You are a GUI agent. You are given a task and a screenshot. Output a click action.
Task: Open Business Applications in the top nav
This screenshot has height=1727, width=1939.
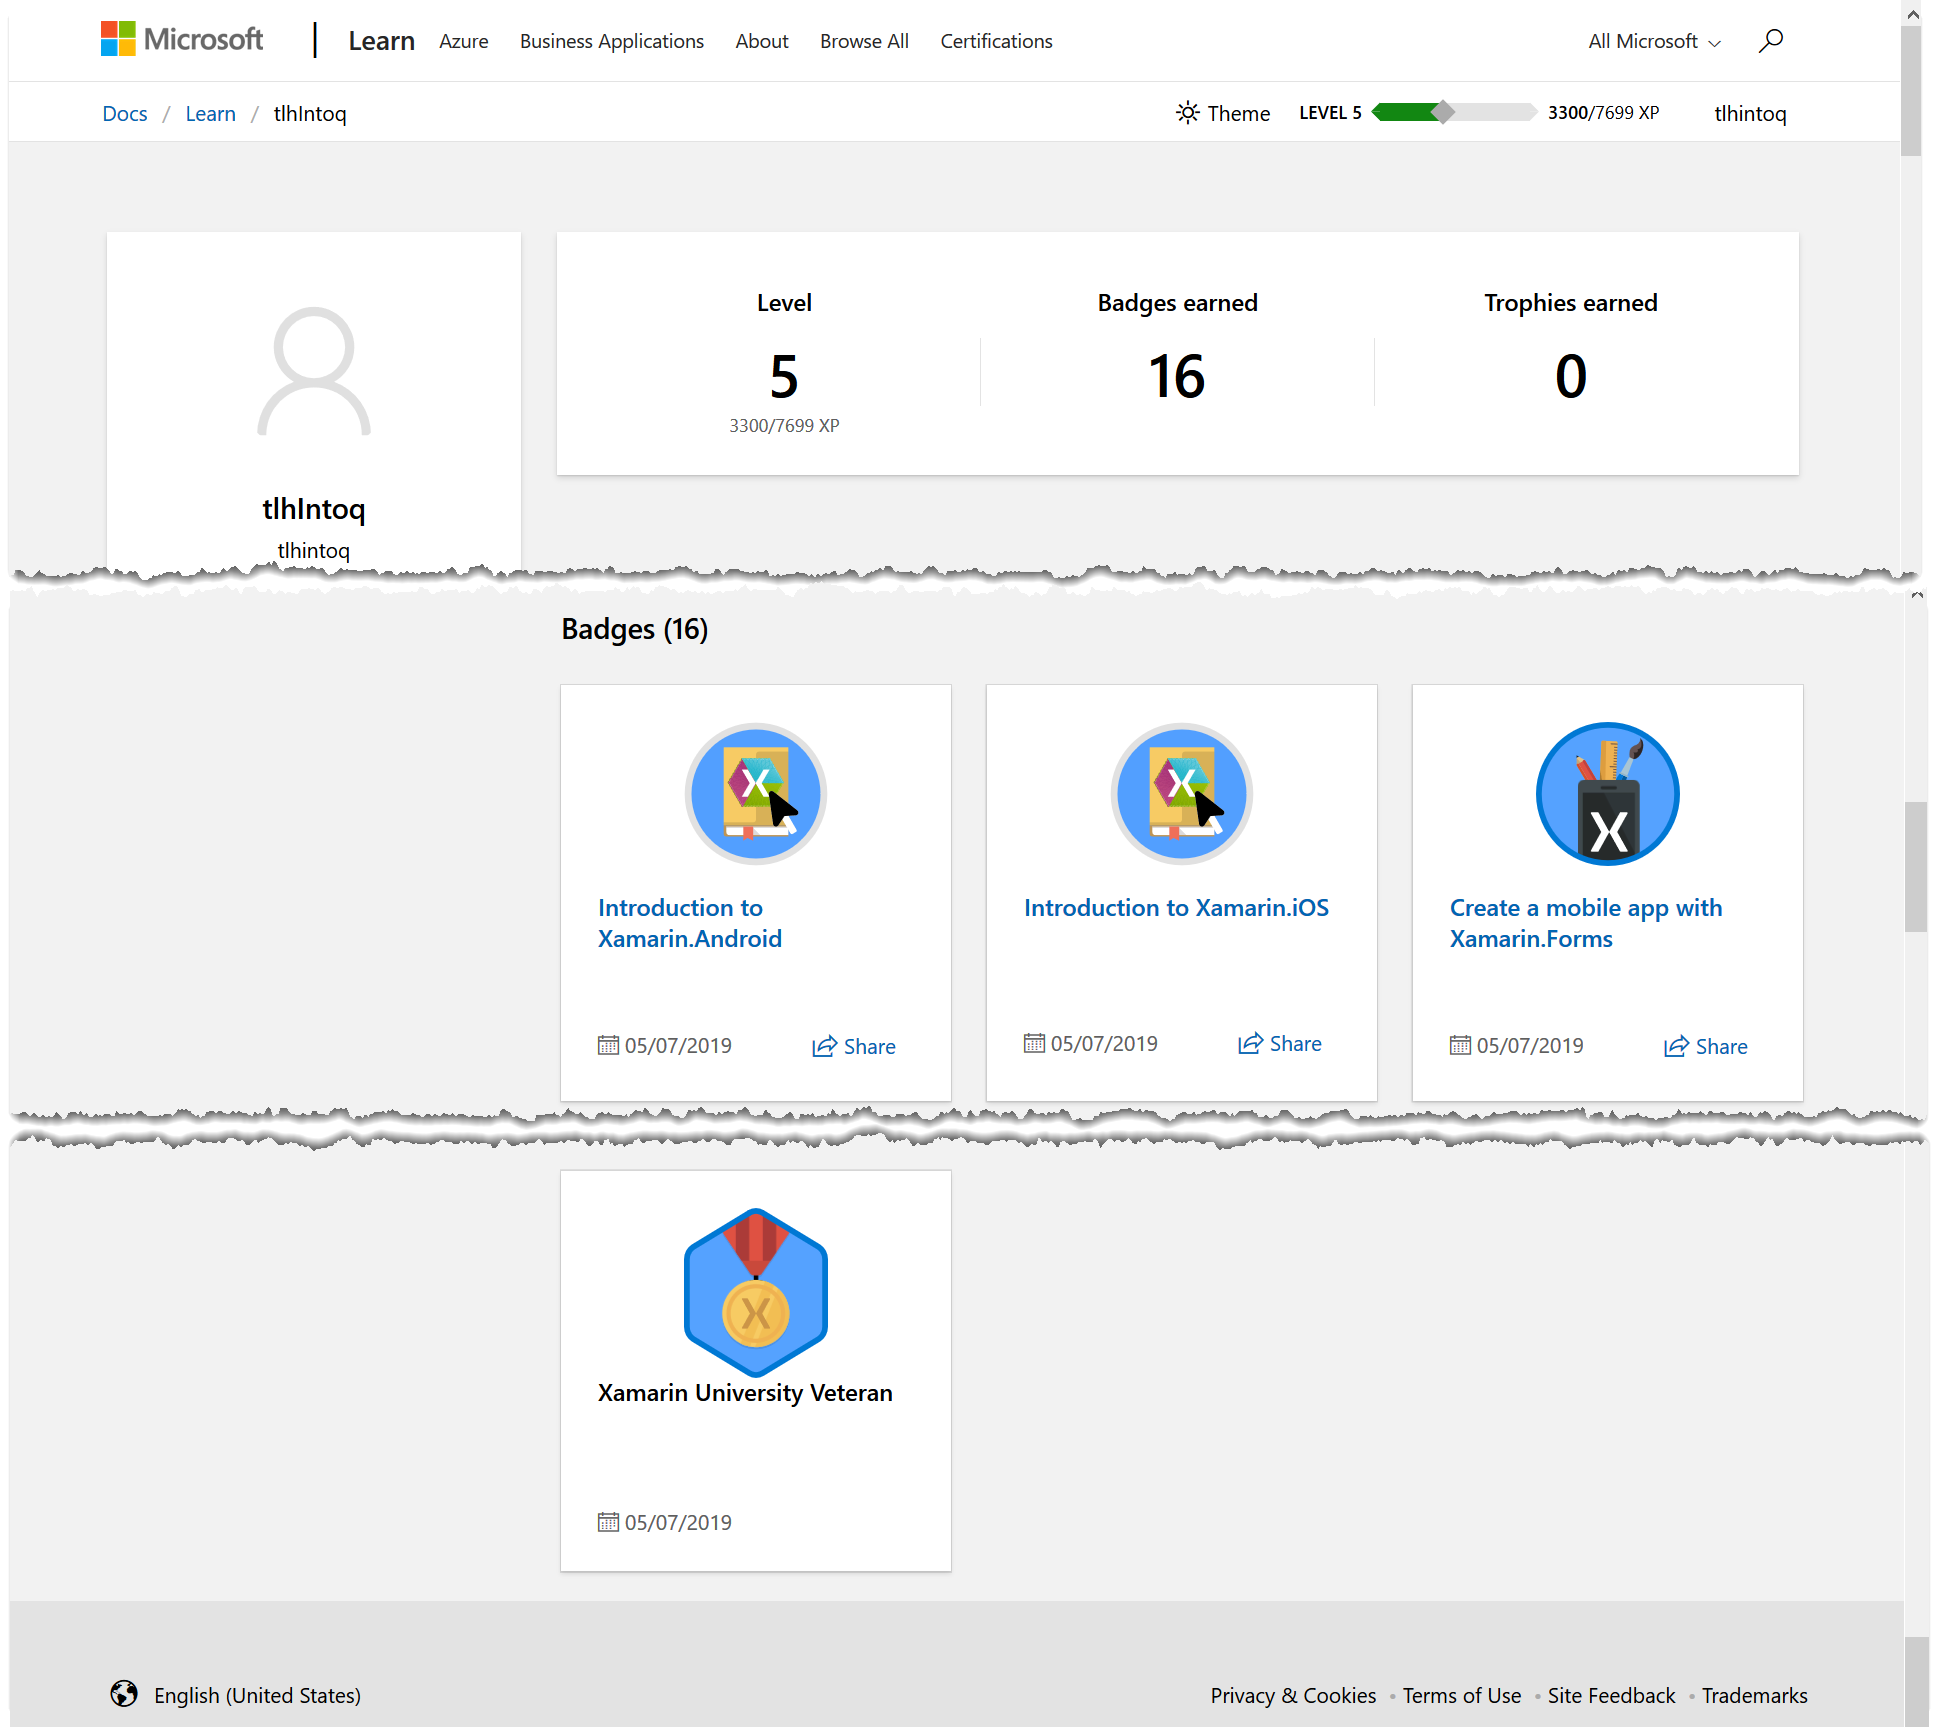point(612,41)
